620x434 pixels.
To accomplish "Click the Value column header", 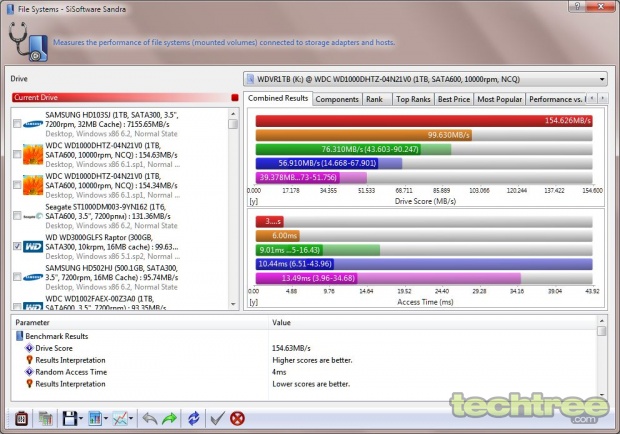I will 433,323.
